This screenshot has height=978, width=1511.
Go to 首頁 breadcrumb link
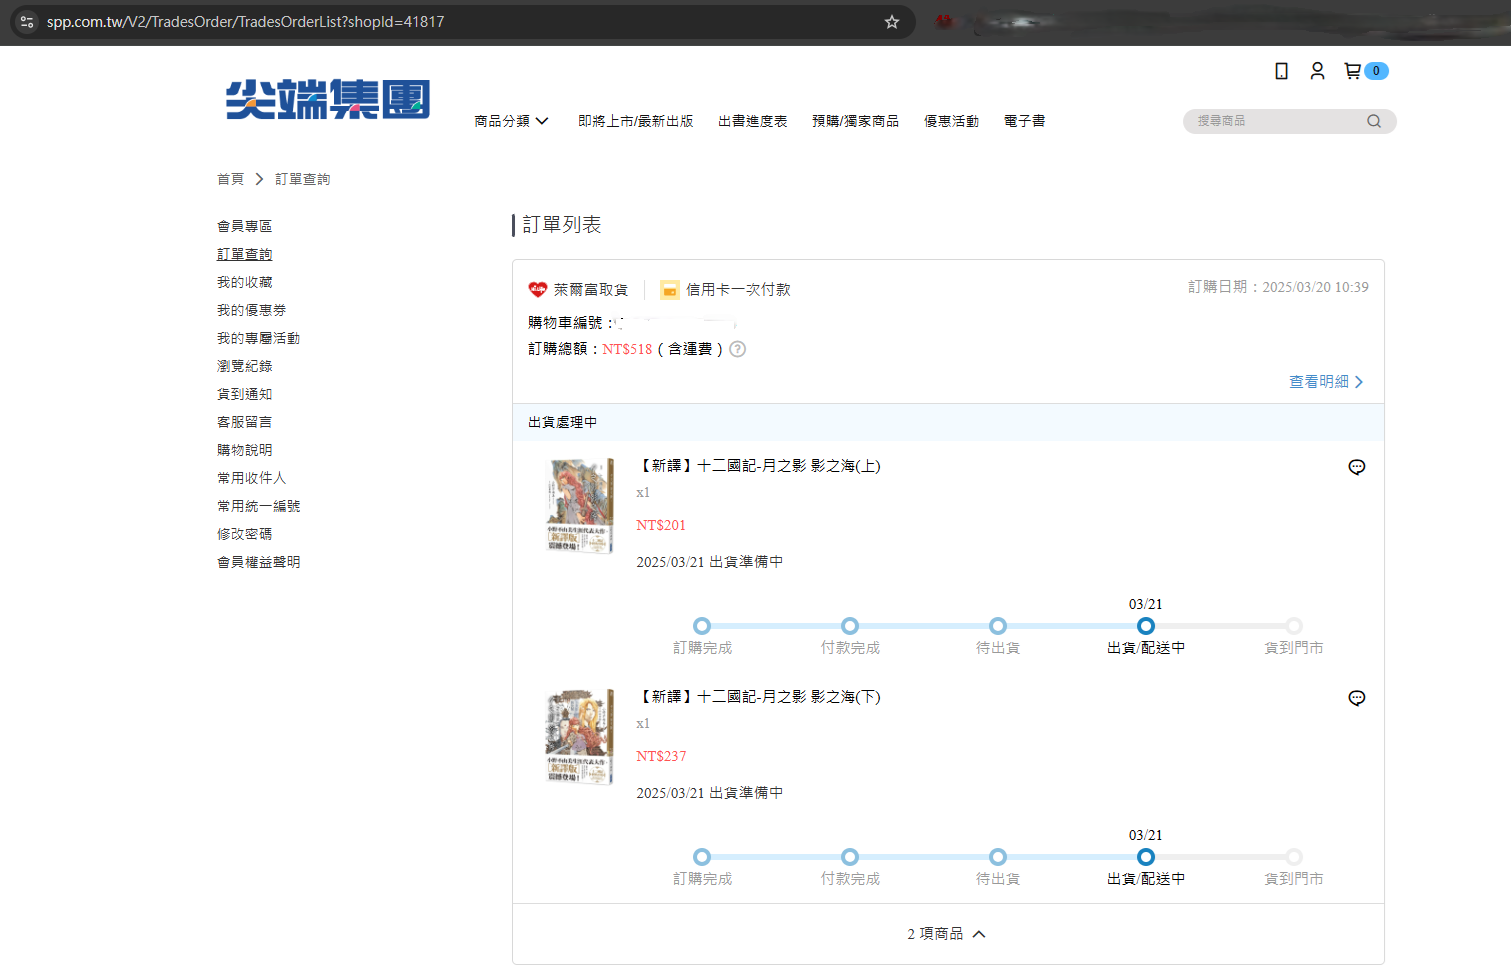pyautogui.click(x=231, y=179)
